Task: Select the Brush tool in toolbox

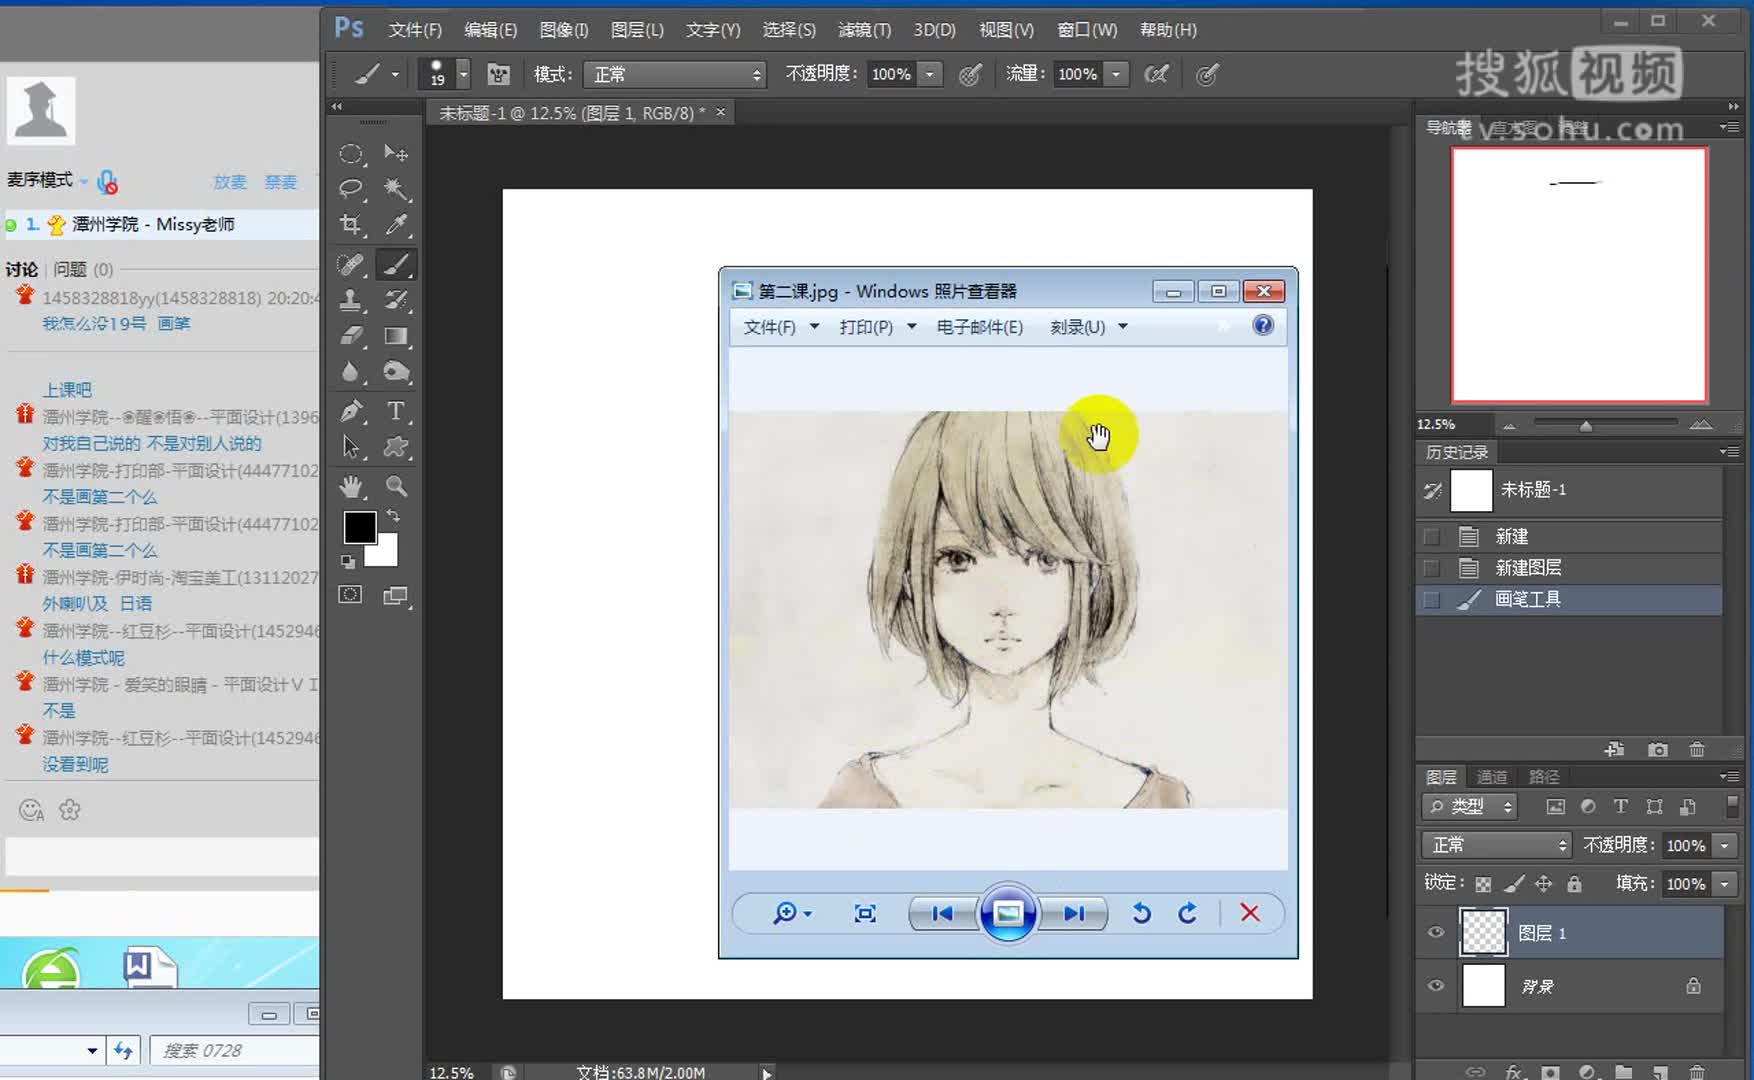Action: point(396,264)
